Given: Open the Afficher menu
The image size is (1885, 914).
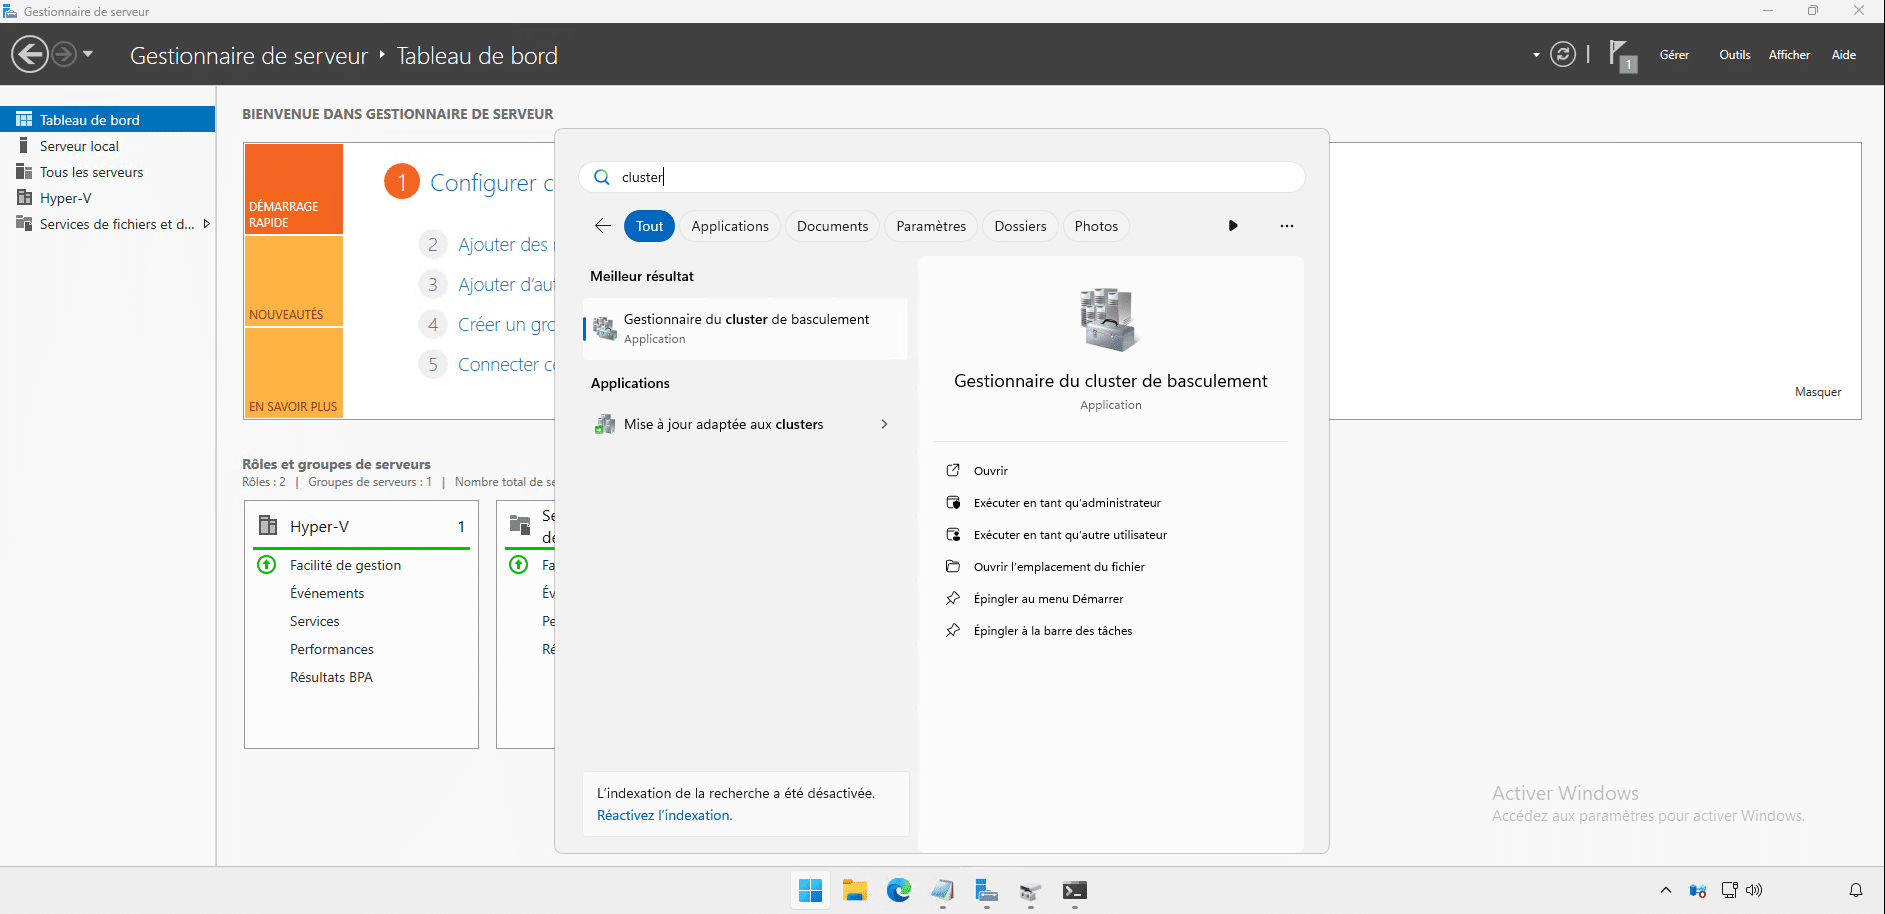Looking at the screenshot, I should [x=1789, y=55].
